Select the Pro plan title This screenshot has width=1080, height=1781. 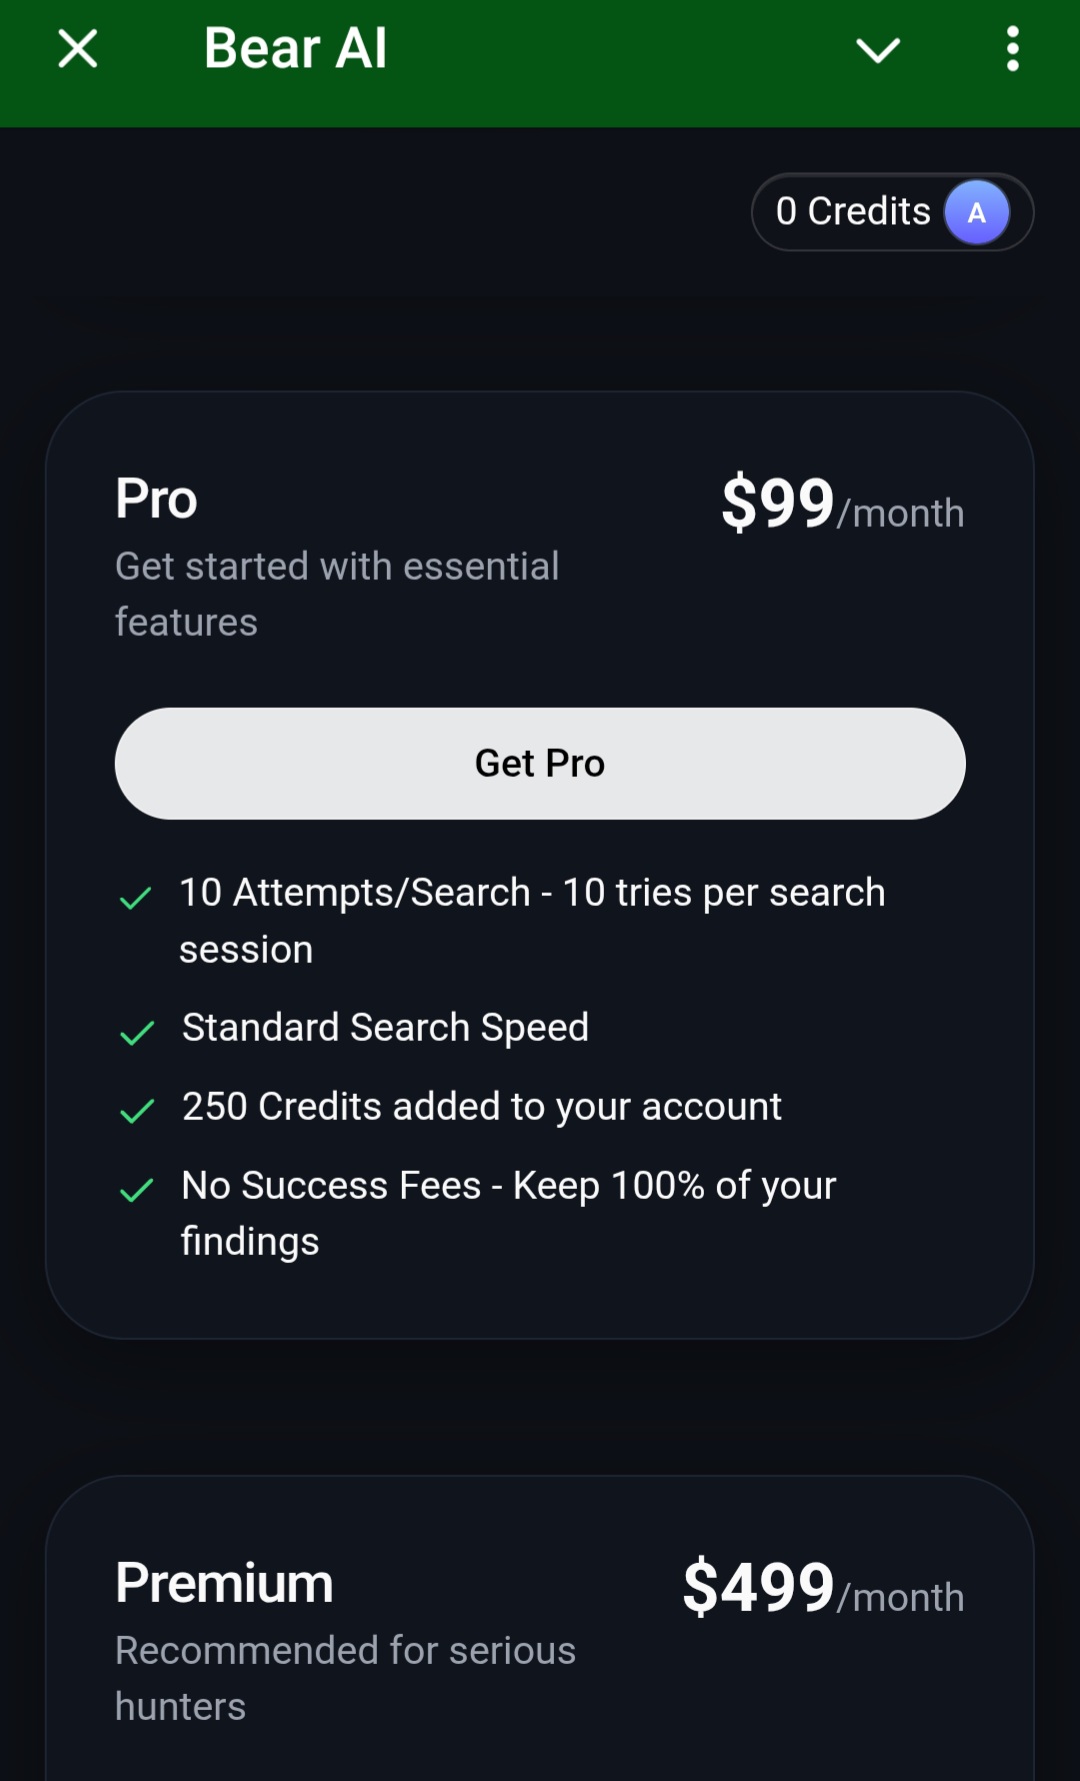tap(156, 498)
